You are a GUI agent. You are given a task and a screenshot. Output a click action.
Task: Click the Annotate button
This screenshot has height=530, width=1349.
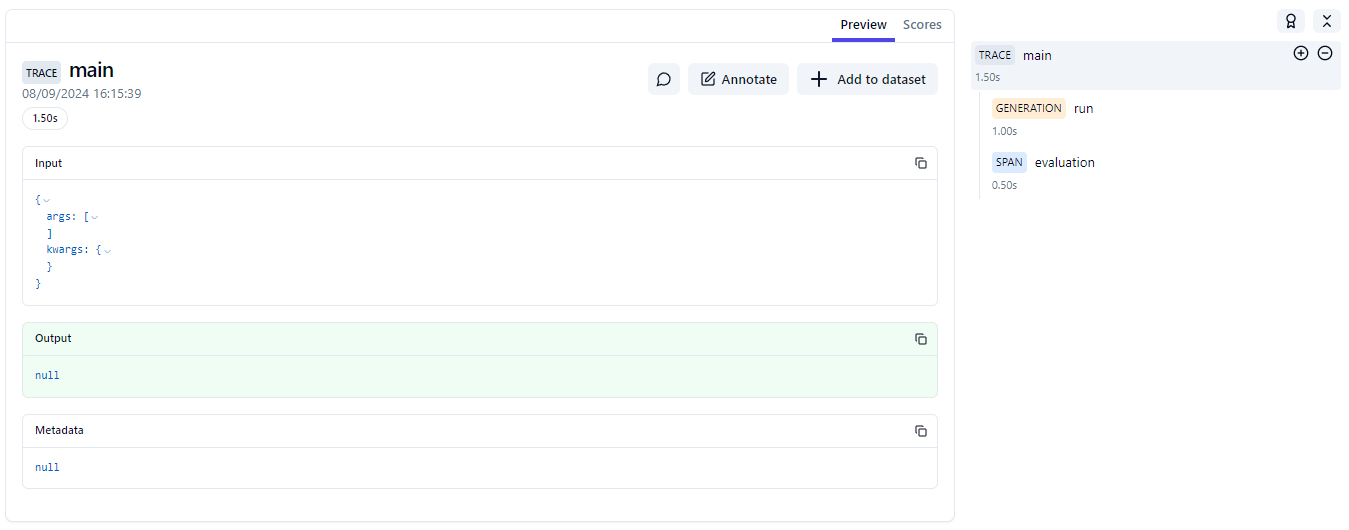pos(738,79)
